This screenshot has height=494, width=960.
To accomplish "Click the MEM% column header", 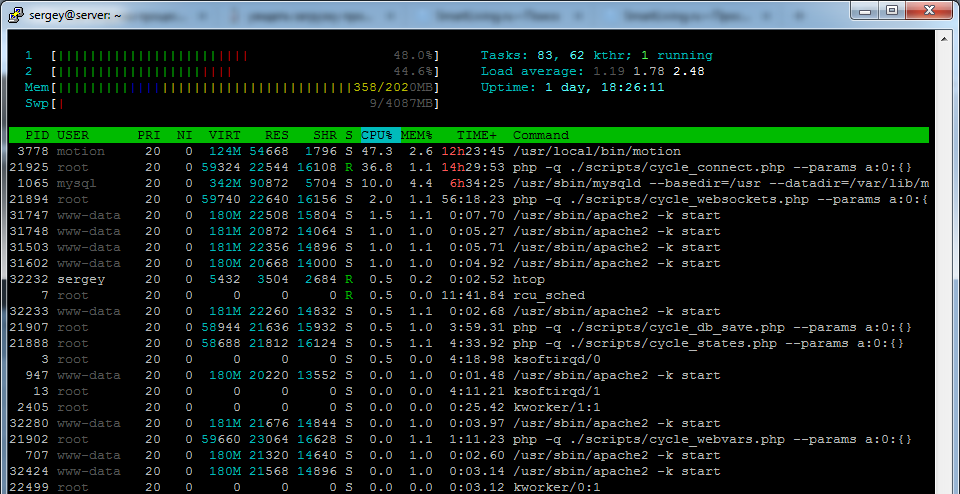I will tap(417, 135).
